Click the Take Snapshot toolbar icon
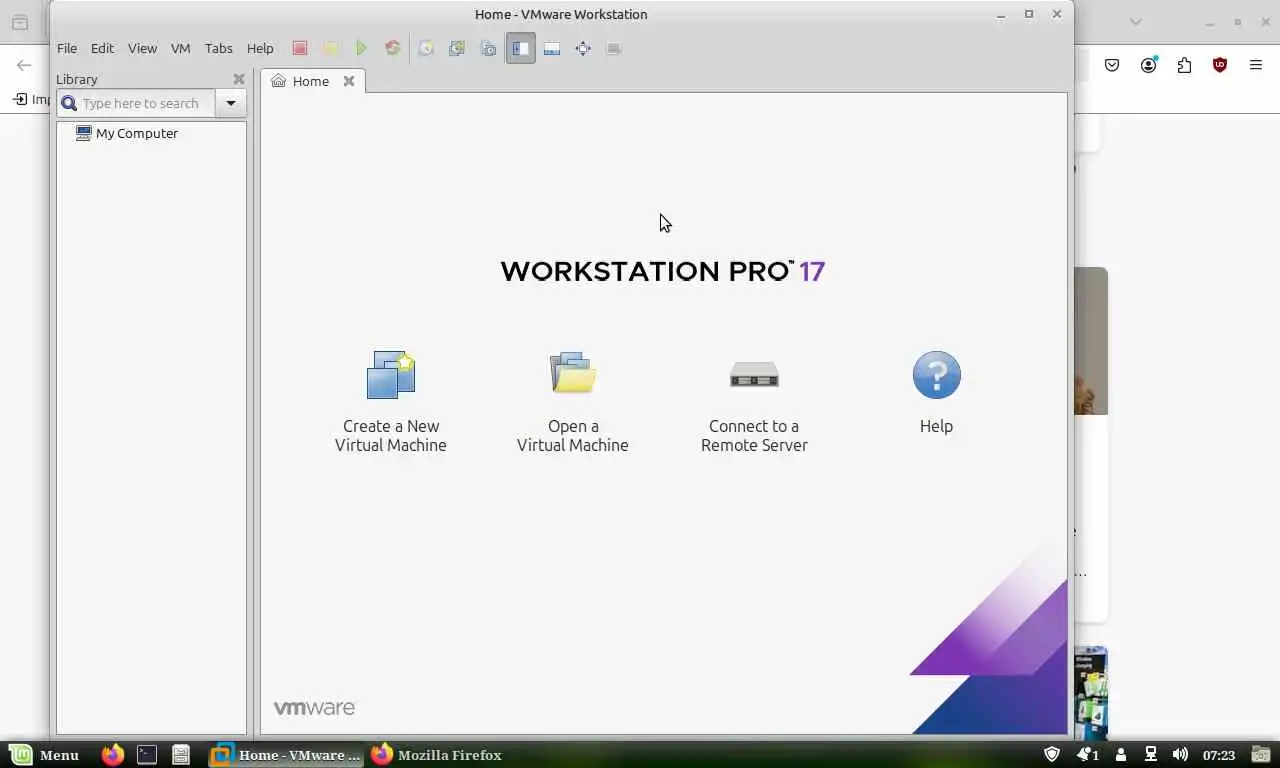 point(426,48)
